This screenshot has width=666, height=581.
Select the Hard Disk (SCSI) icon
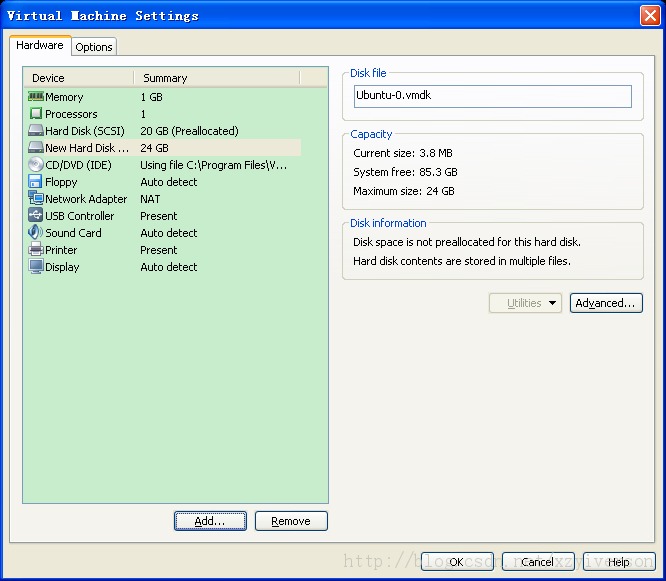(x=36, y=131)
